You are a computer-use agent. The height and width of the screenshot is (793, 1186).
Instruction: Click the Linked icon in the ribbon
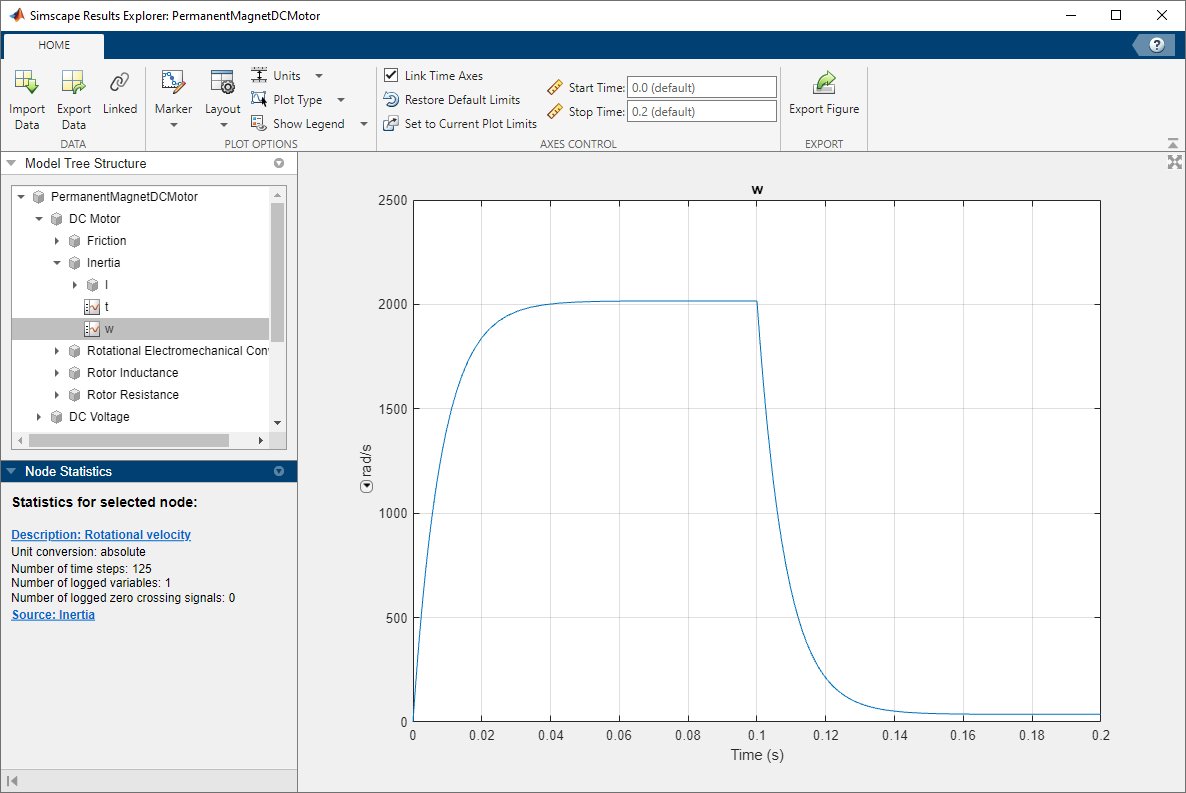(119, 83)
